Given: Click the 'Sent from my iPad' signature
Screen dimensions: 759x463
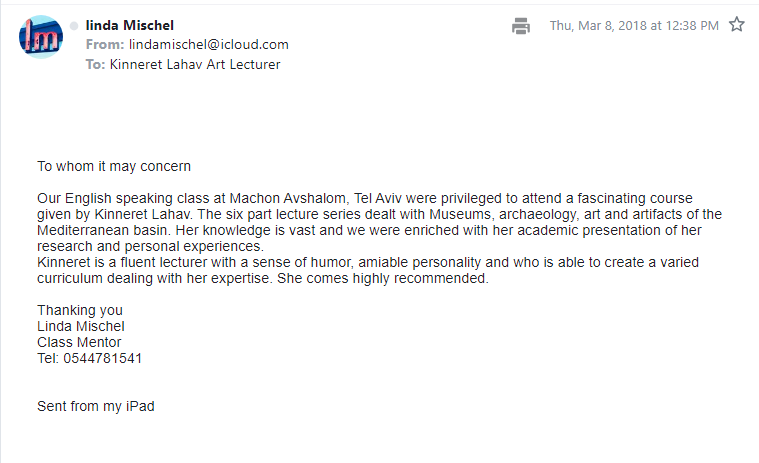Looking at the screenshot, I should pos(96,406).
